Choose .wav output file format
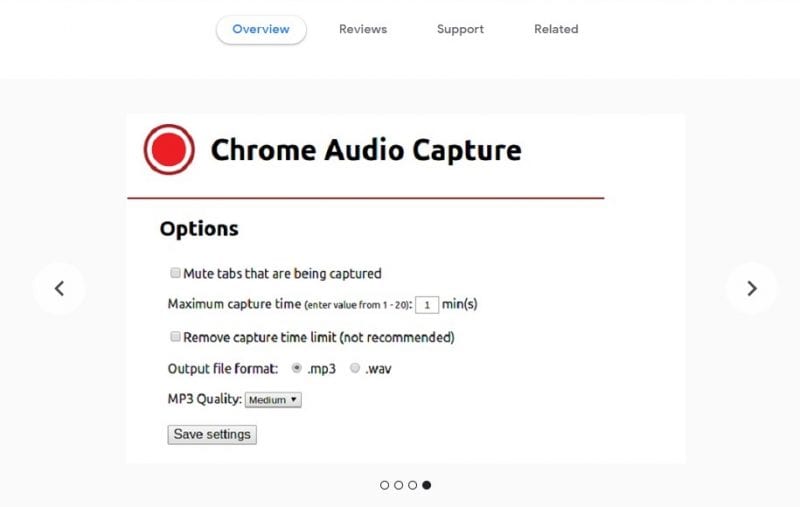800x507 pixels. coord(355,368)
